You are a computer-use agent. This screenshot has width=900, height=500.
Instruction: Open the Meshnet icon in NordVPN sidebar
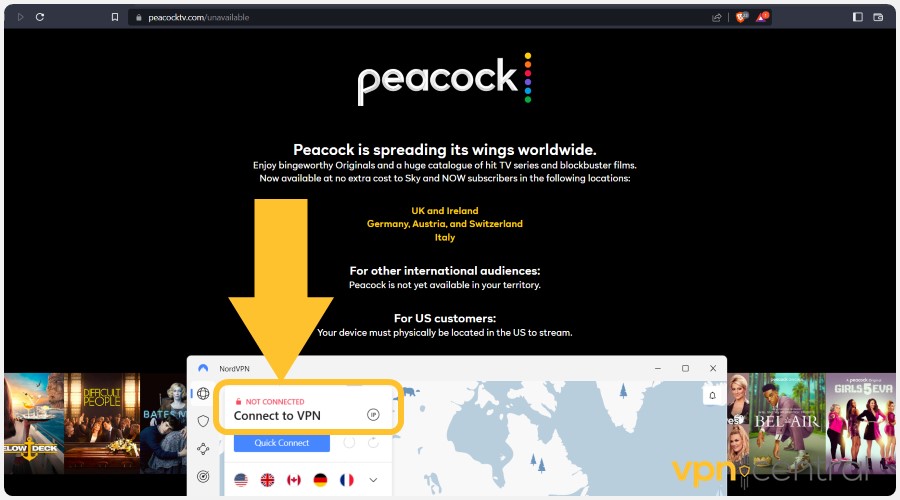coord(203,448)
